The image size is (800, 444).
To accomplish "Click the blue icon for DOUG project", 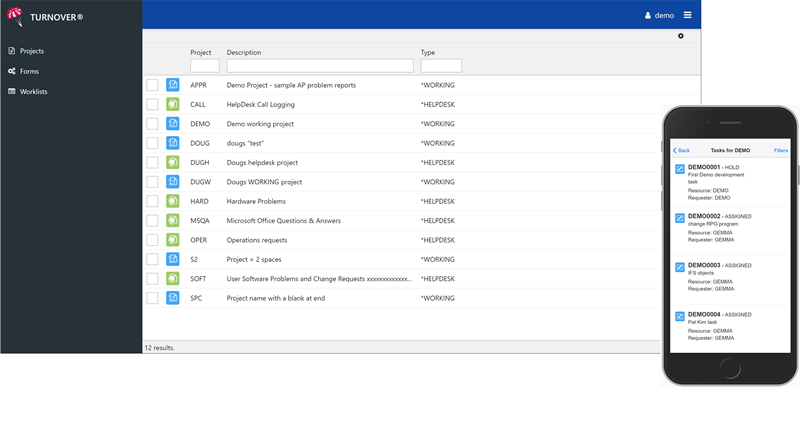I will [x=172, y=143].
